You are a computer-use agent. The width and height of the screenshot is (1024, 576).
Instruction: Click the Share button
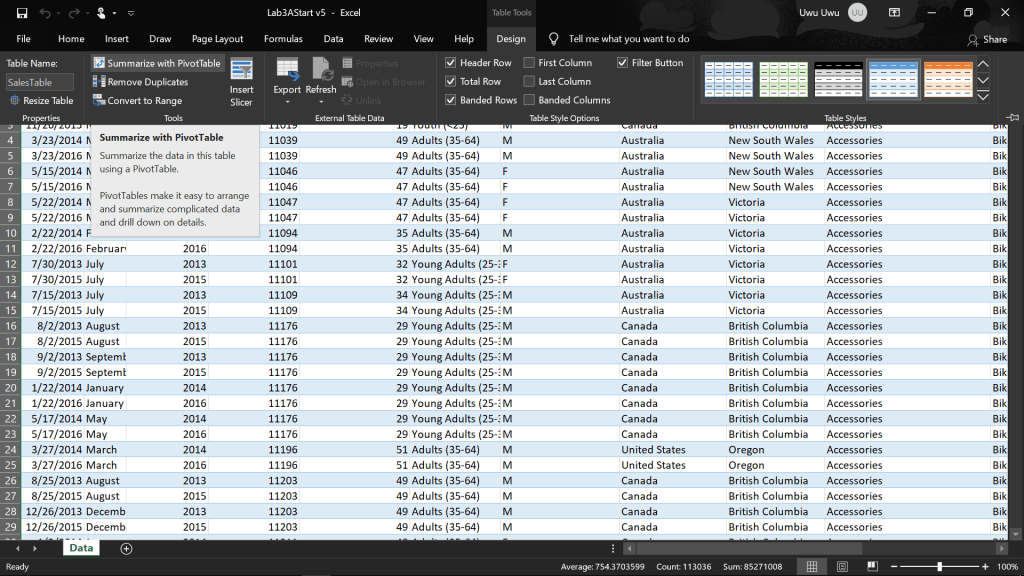click(x=987, y=39)
